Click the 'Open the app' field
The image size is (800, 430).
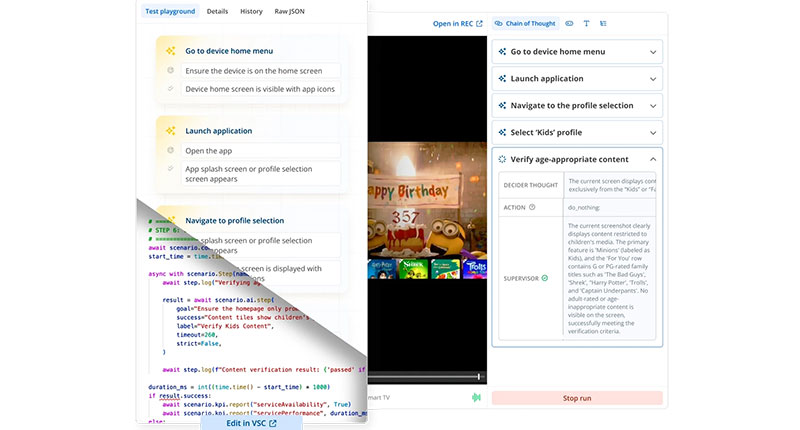click(x=261, y=151)
